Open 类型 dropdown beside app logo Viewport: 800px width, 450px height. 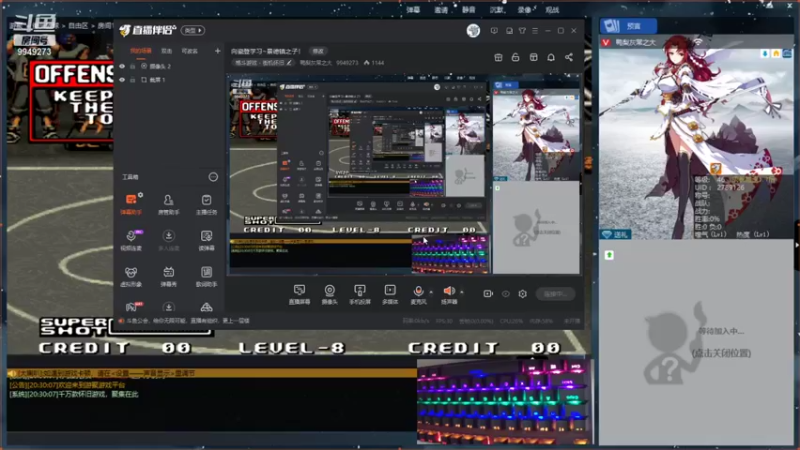pos(193,31)
